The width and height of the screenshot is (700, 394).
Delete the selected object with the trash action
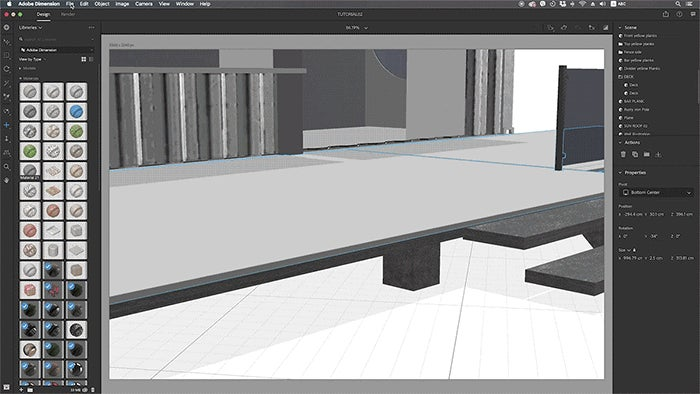click(623, 154)
